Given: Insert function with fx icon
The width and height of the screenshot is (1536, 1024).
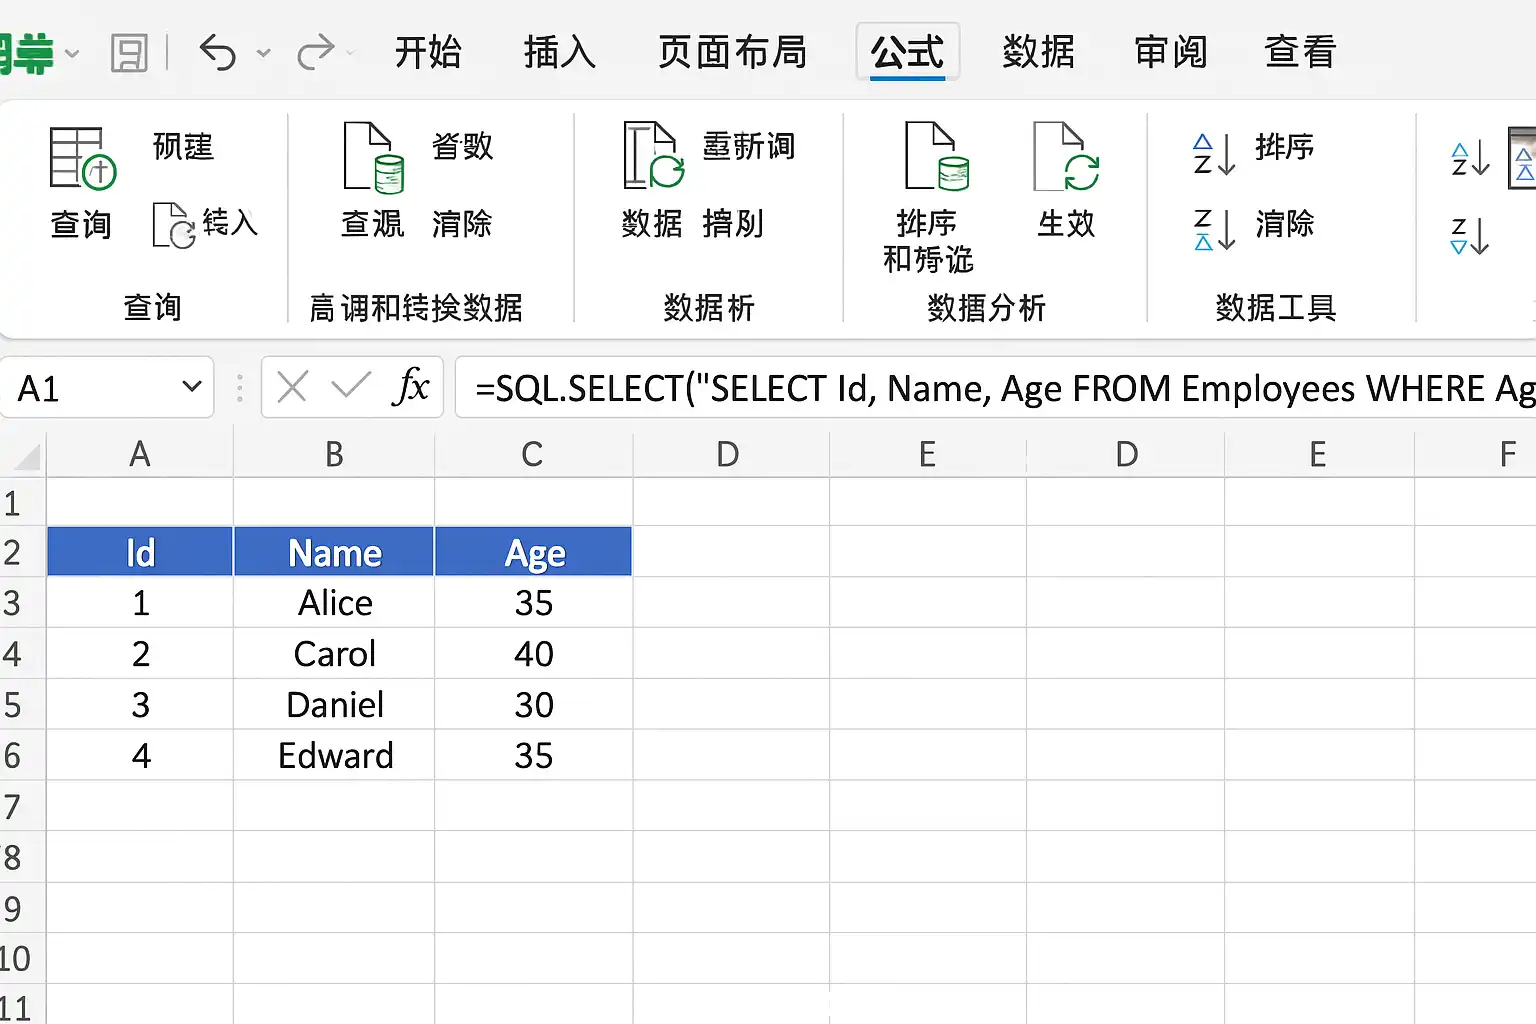Looking at the screenshot, I should pyautogui.click(x=411, y=387).
